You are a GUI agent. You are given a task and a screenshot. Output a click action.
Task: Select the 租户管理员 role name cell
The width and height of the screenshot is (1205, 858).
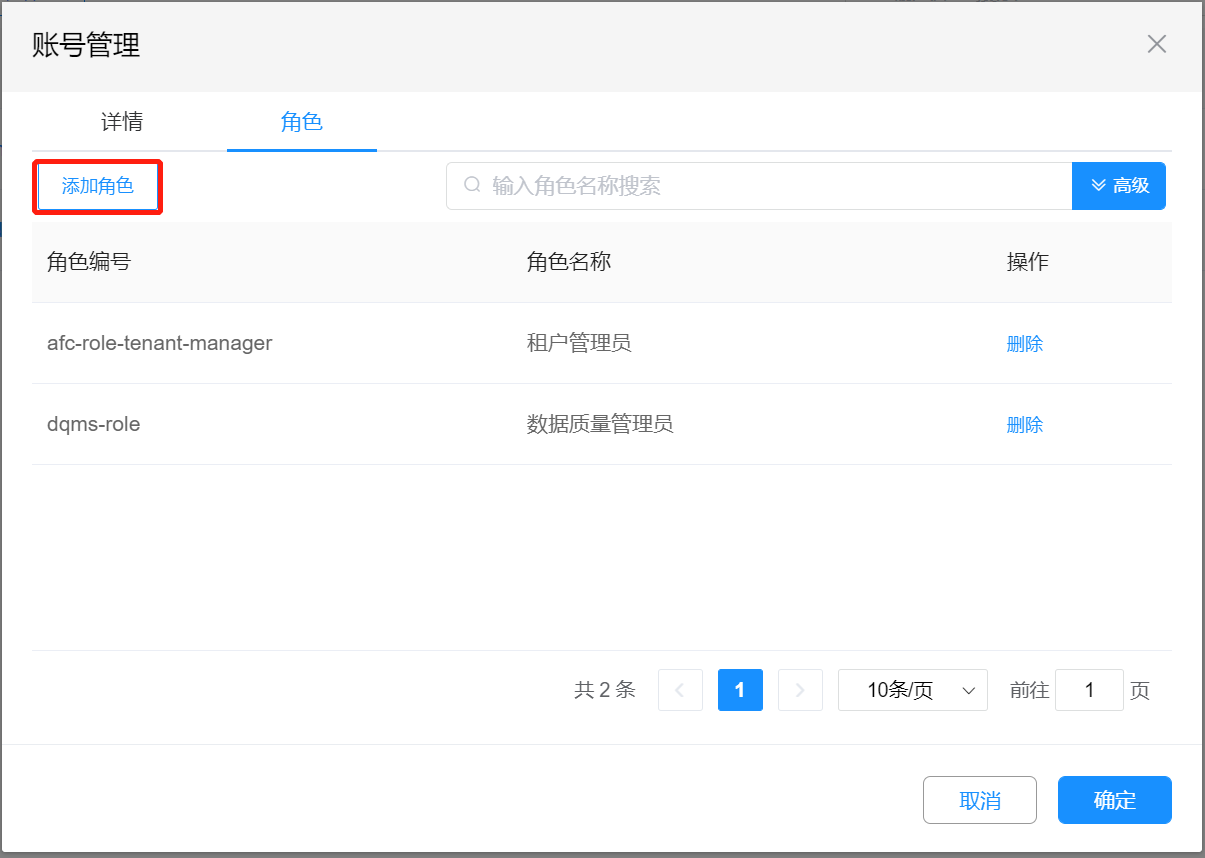tap(579, 344)
